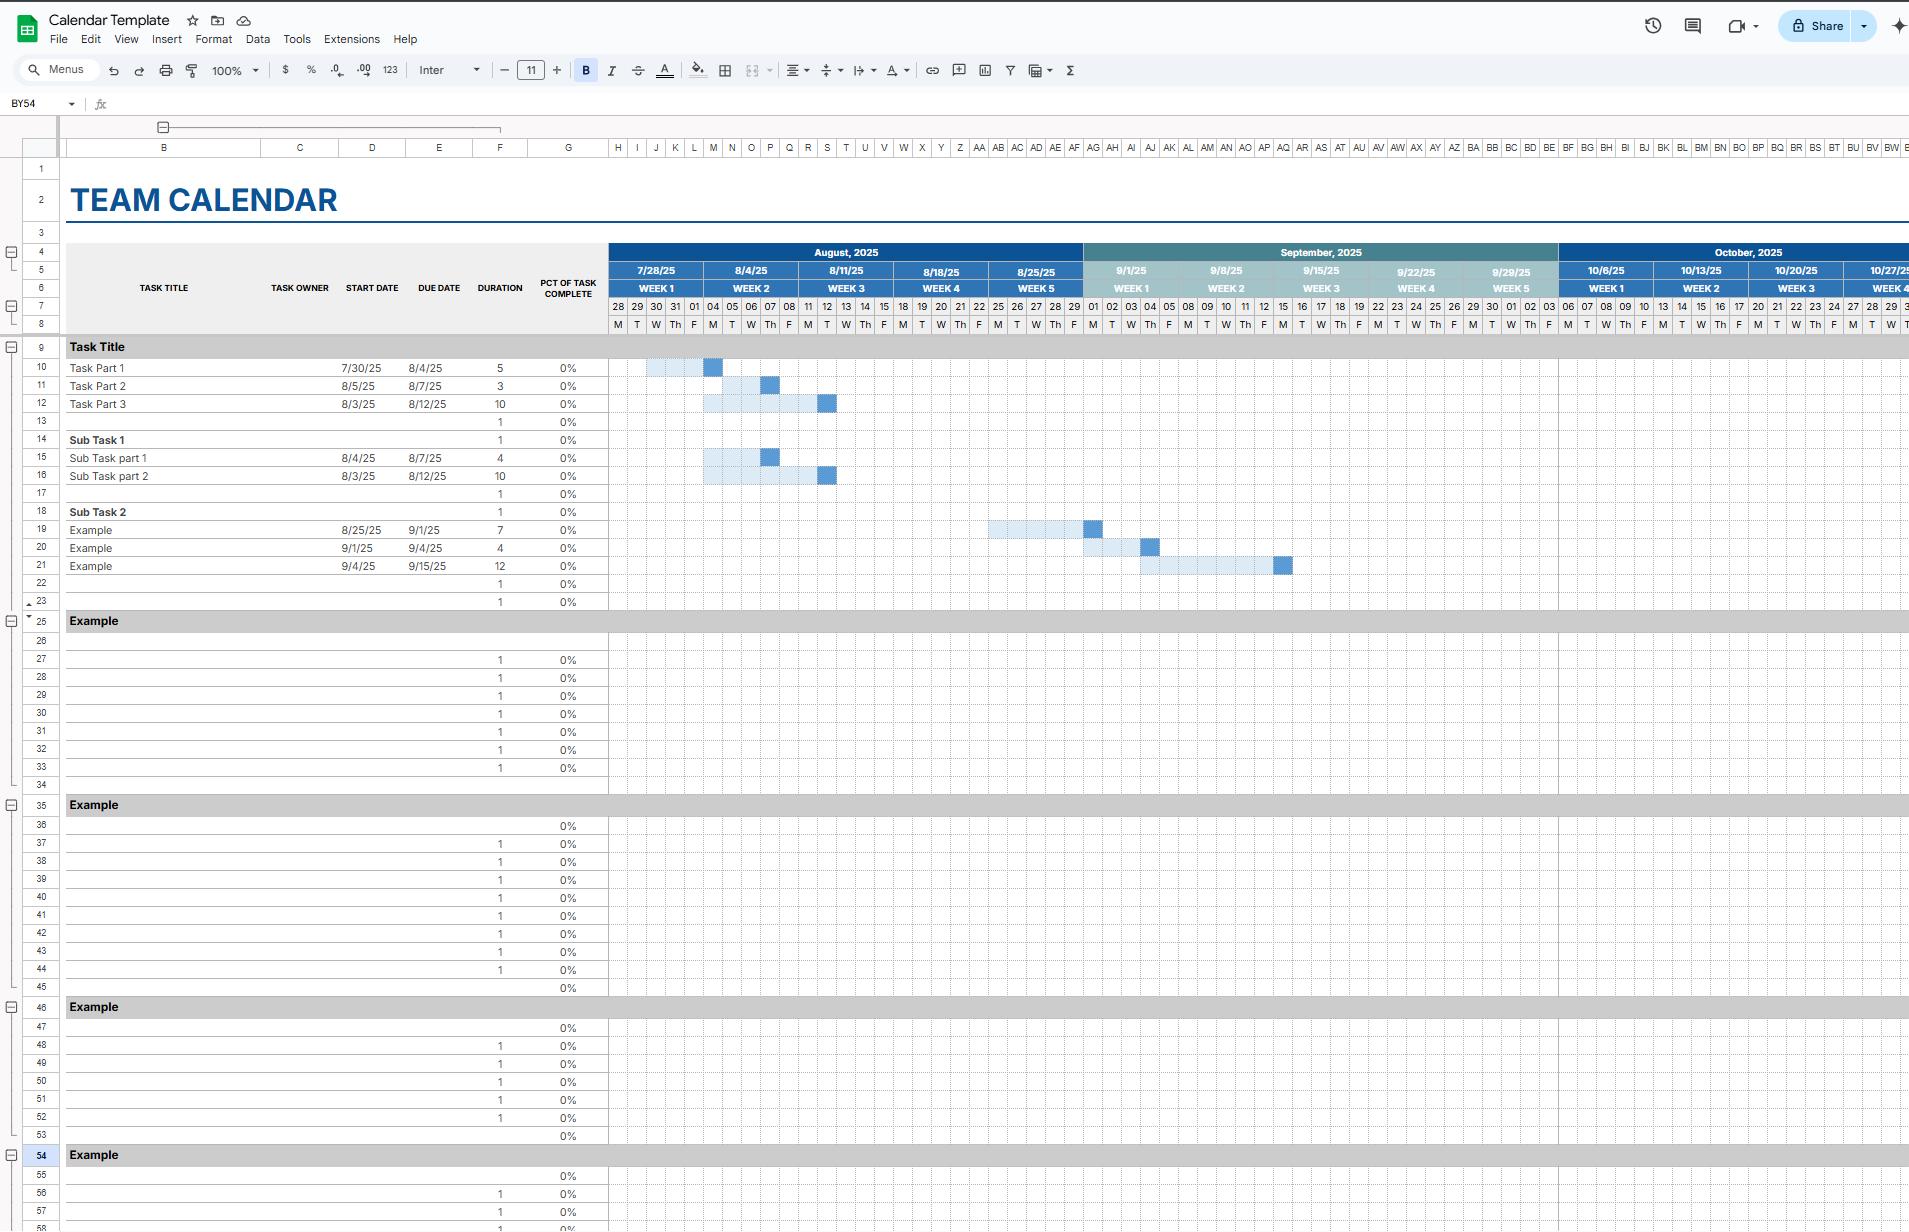Open the File menu

point(59,39)
